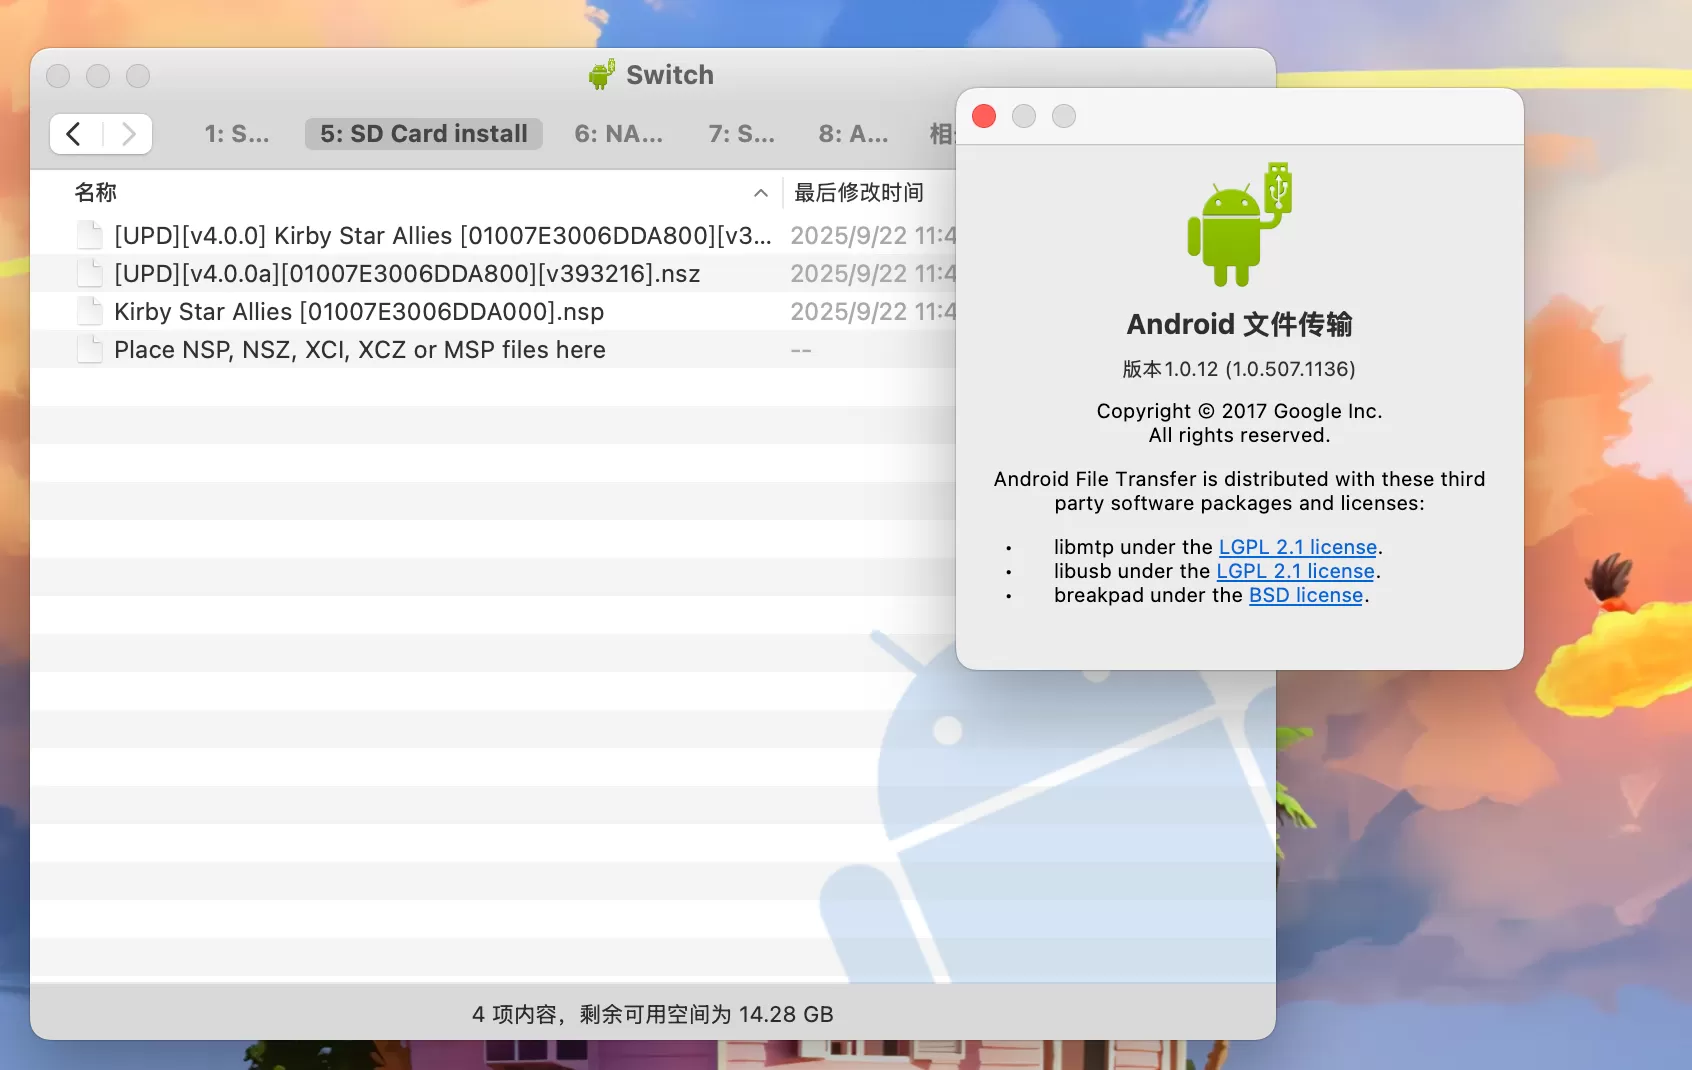Click the file icon of the v4.0.0 Kirby update

[x=90, y=235]
